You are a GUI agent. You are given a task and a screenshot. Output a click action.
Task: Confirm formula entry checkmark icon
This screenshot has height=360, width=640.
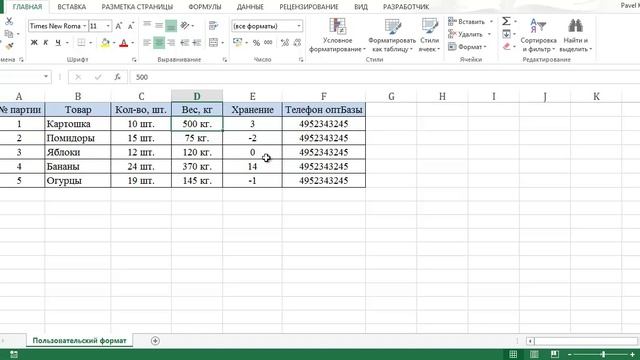[x=98, y=77]
